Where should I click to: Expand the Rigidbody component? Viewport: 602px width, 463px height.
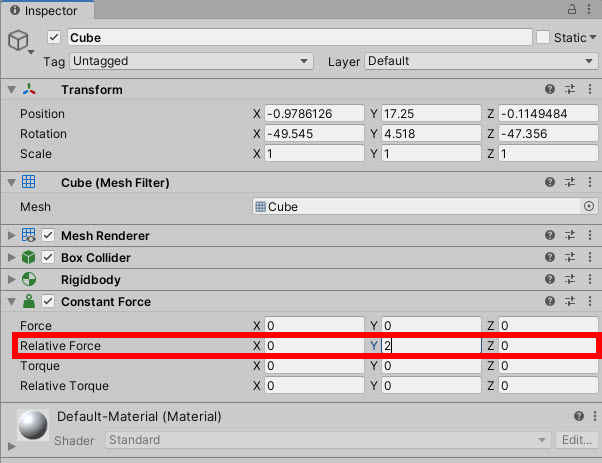[x=12, y=279]
